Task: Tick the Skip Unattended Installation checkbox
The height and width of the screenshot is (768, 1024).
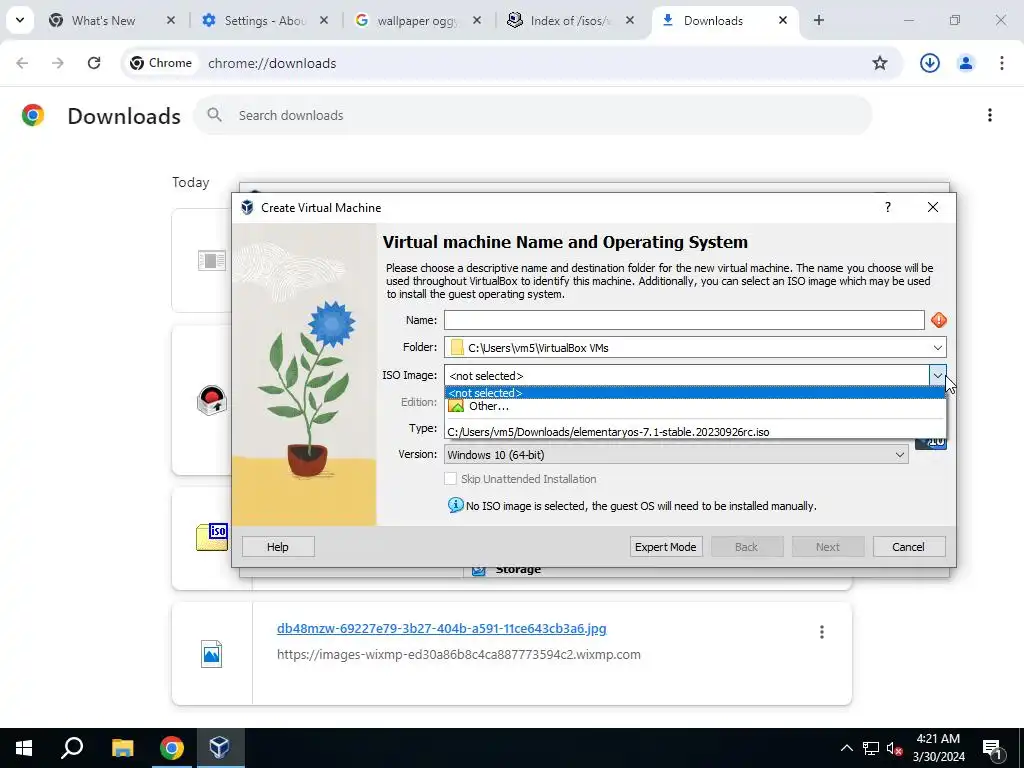Action: coord(451,479)
